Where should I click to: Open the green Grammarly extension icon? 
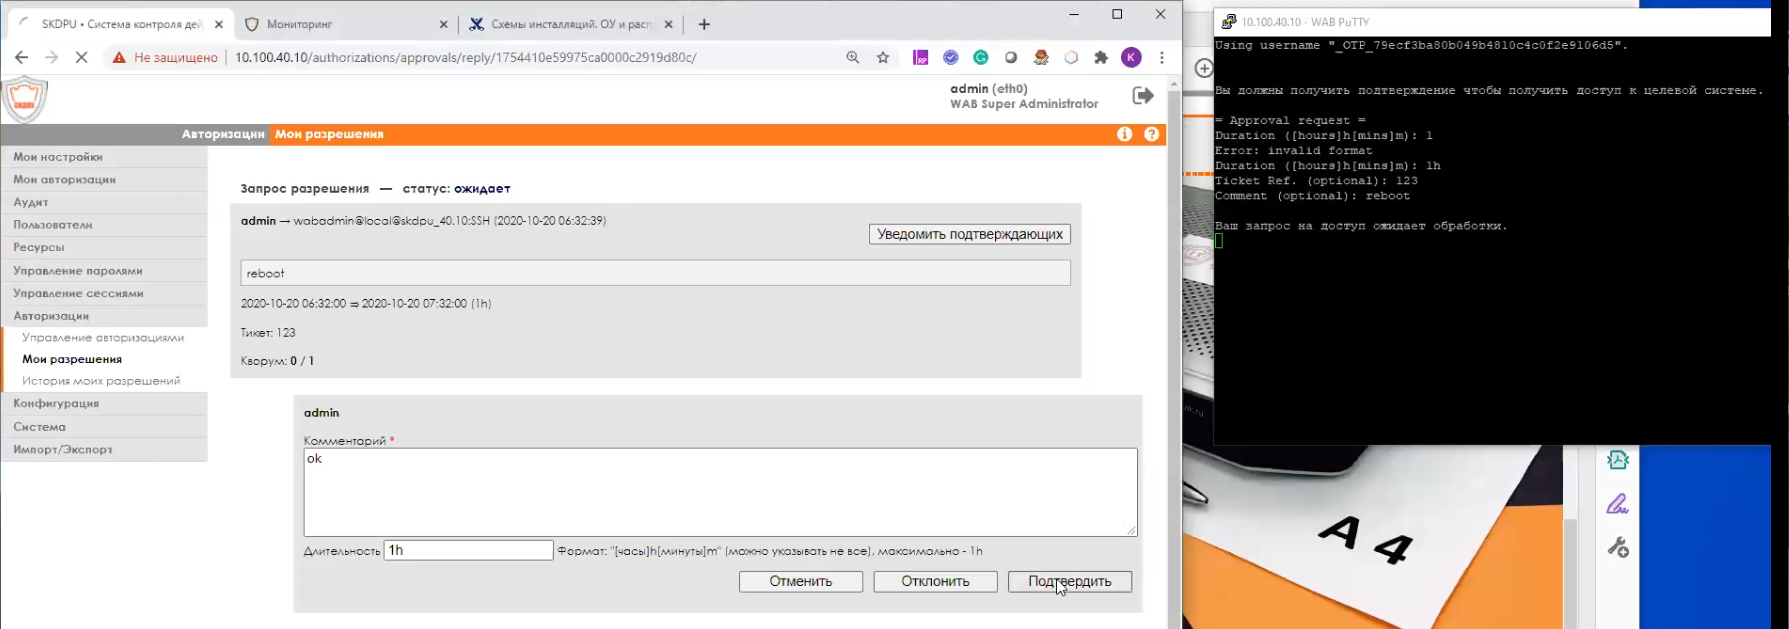click(x=981, y=58)
